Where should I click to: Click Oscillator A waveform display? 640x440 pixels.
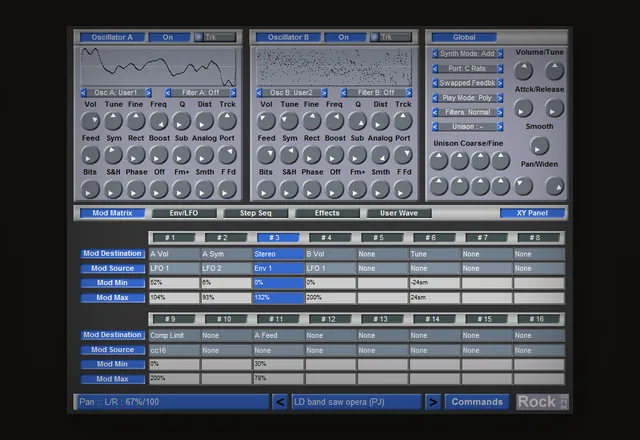click(x=158, y=67)
